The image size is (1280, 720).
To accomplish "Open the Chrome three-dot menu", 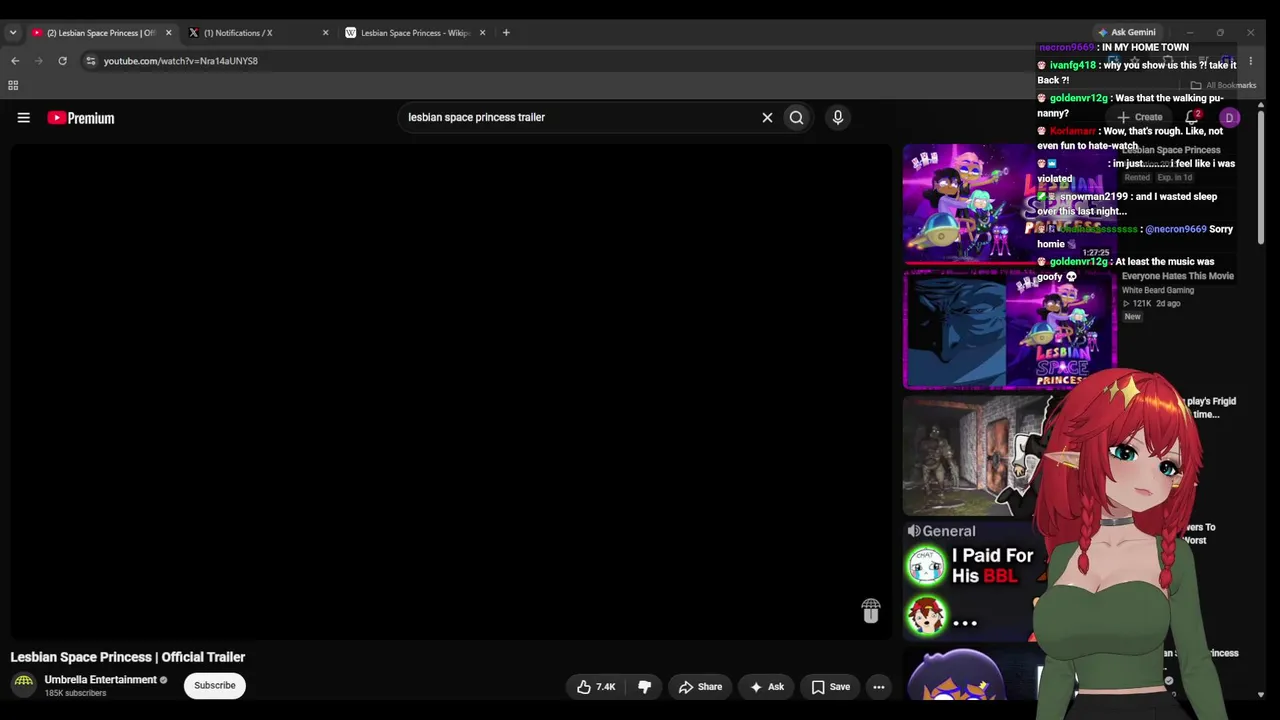I will 1250,61.
